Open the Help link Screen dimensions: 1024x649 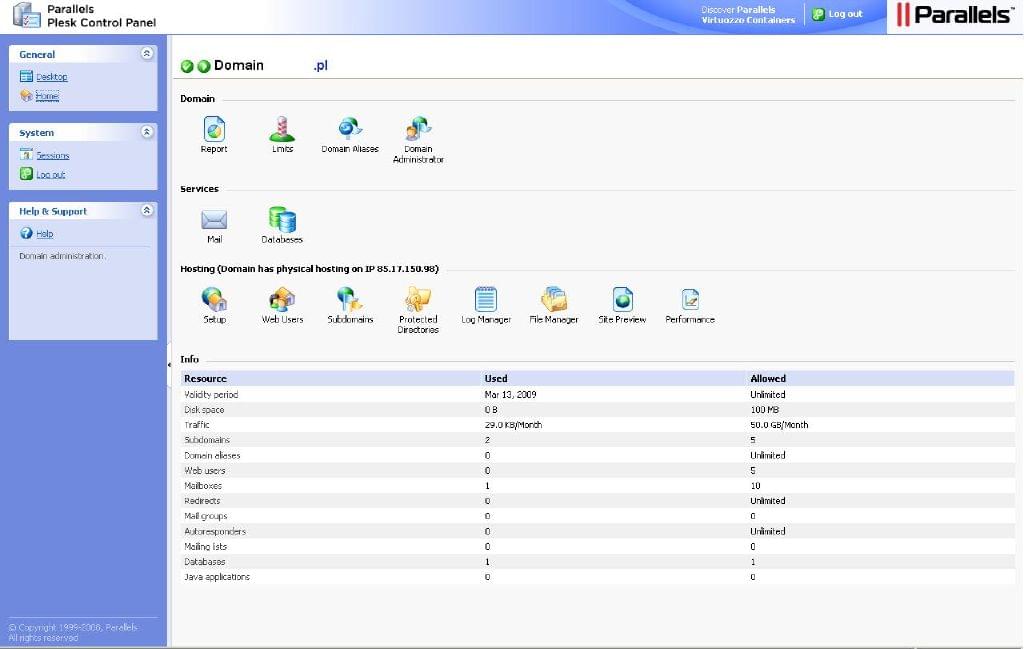click(x=44, y=234)
